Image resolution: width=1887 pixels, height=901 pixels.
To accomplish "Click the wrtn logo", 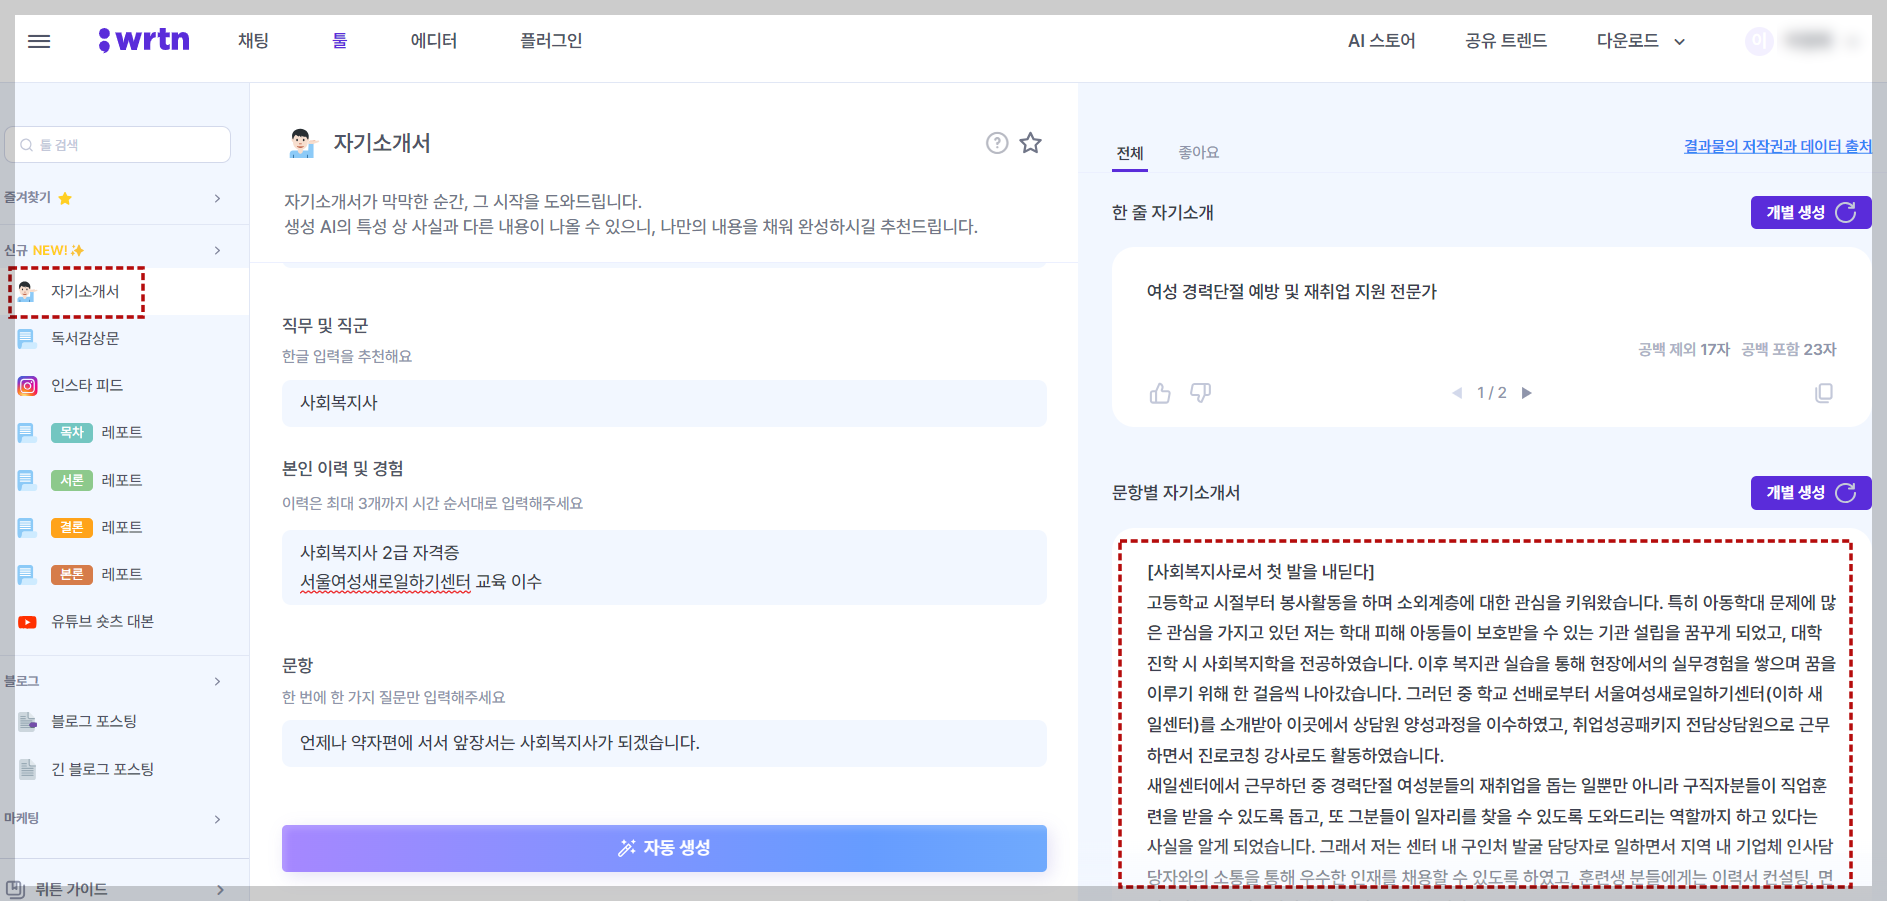I will tap(144, 40).
